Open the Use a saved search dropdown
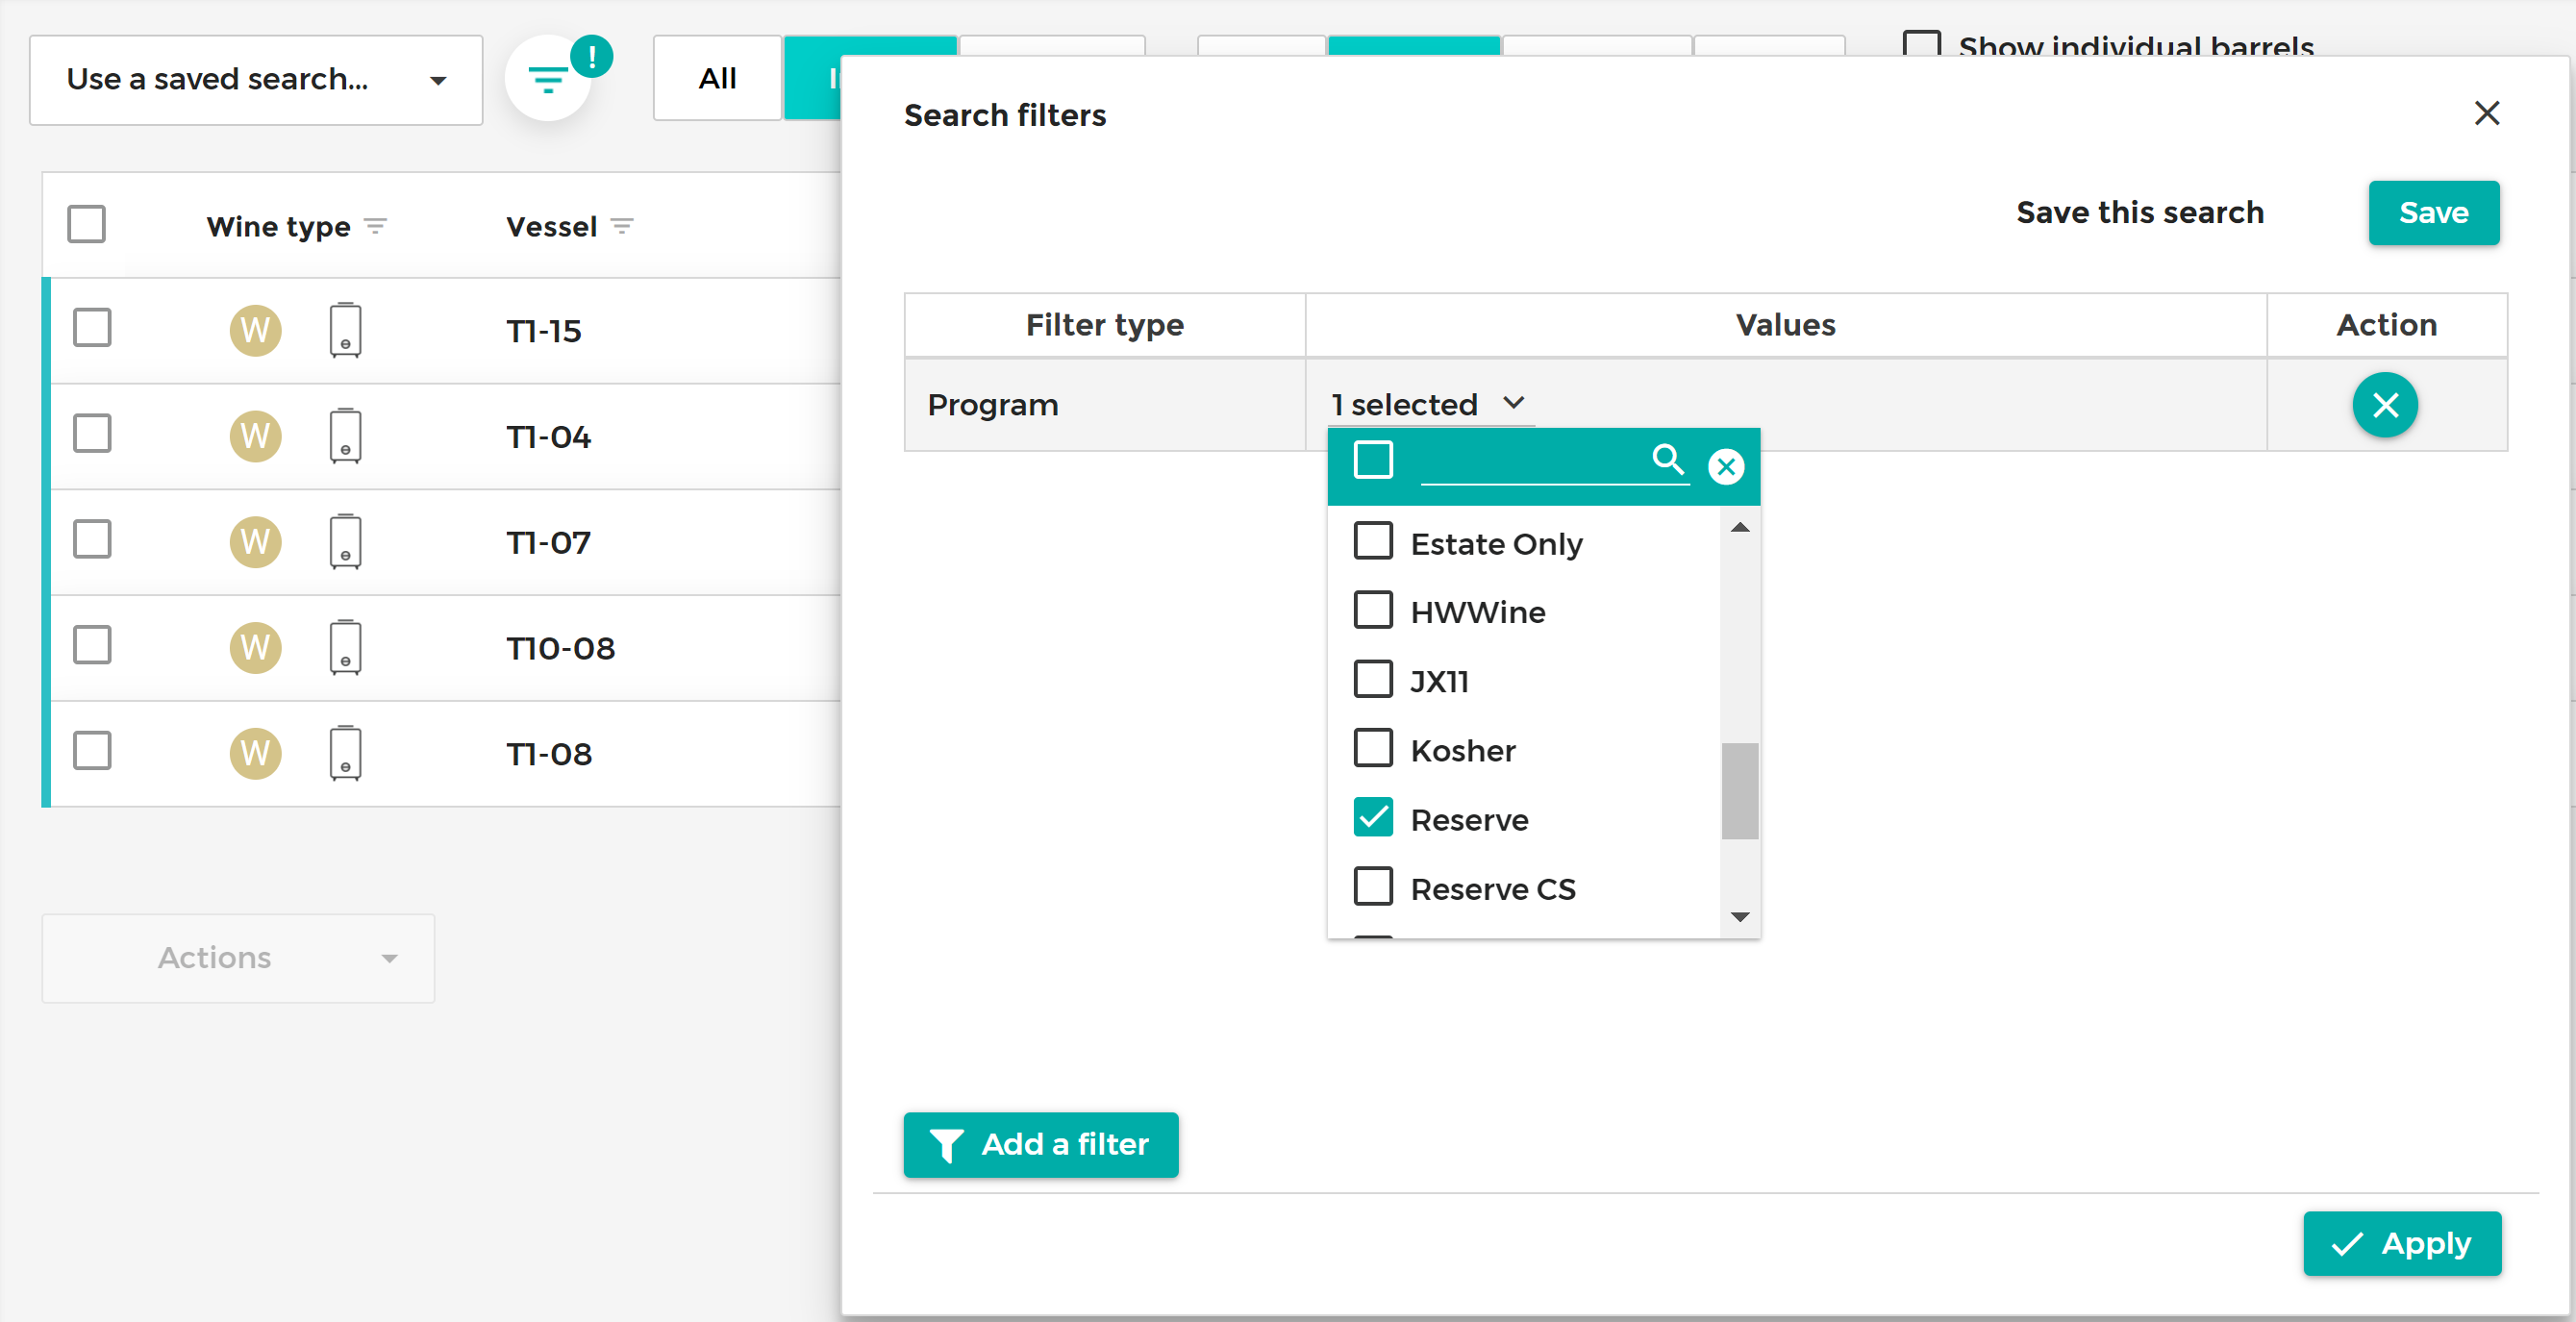The image size is (2576, 1322). [256, 80]
